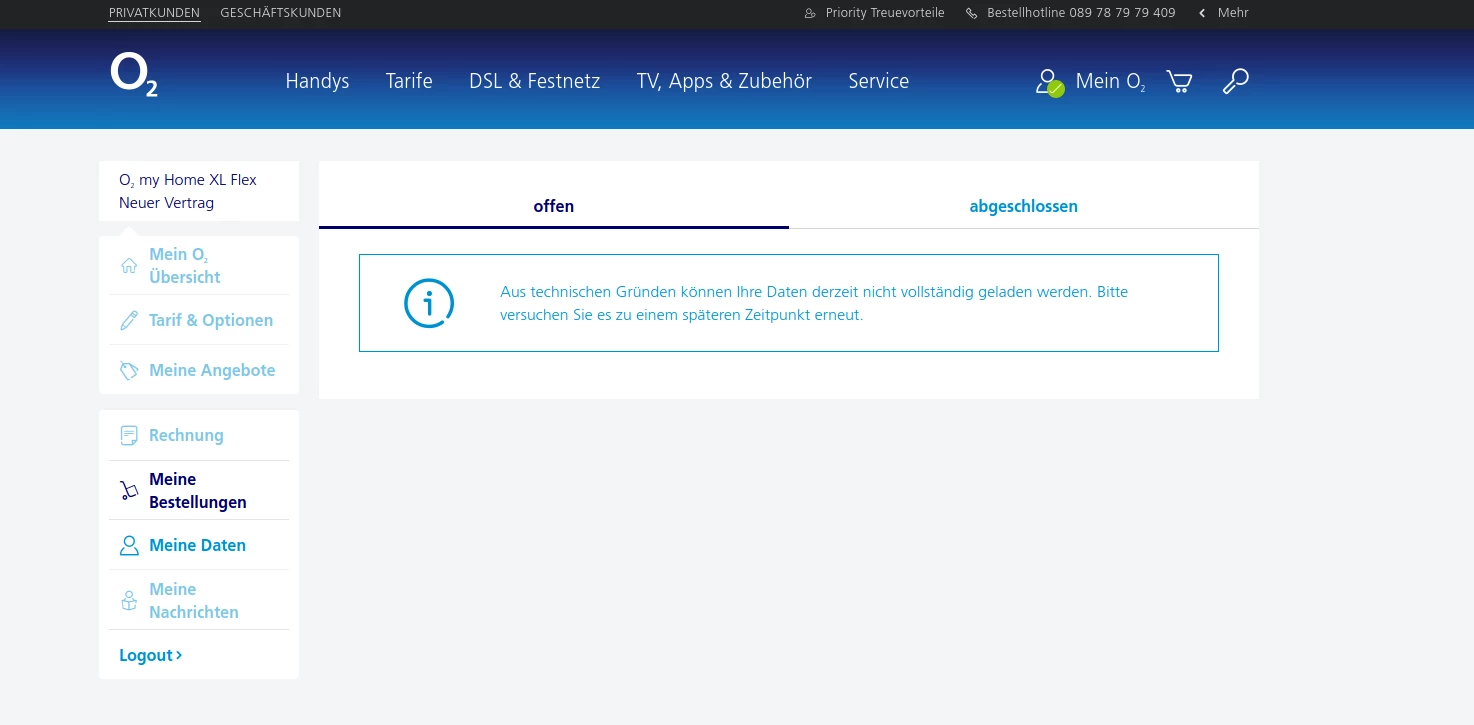
Task: Click the pencil icon beside Tarif & Optionen
Action: [129, 320]
